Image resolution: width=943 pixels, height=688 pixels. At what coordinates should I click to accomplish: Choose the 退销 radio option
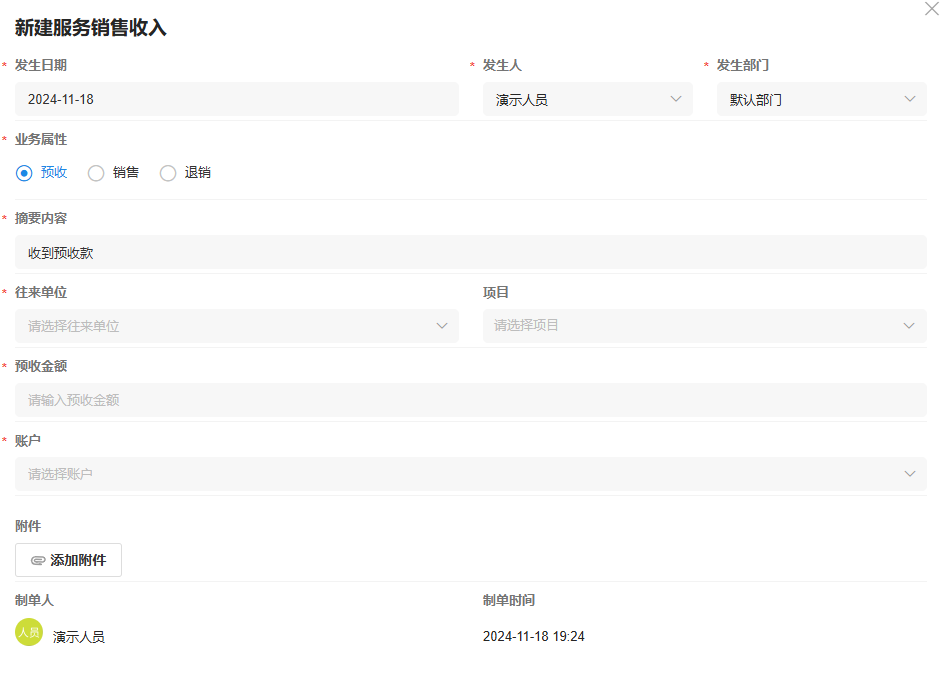[x=168, y=173]
